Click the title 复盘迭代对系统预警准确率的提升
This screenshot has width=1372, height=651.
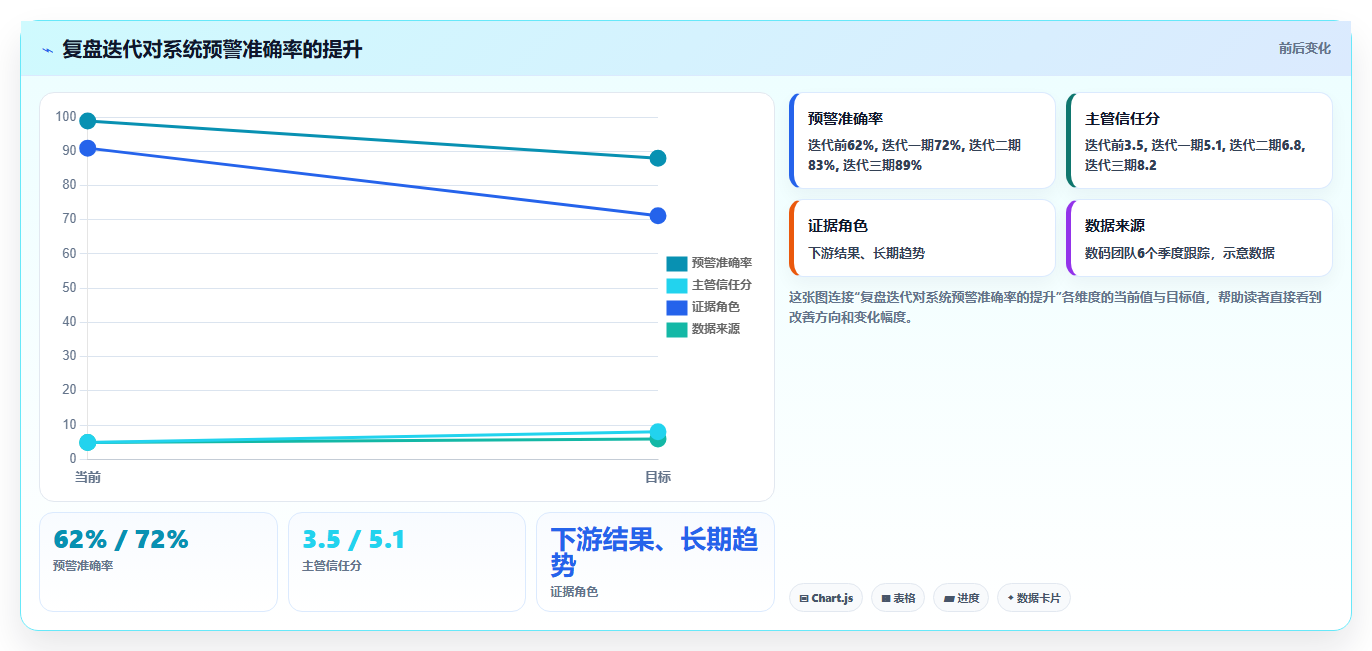click(212, 49)
